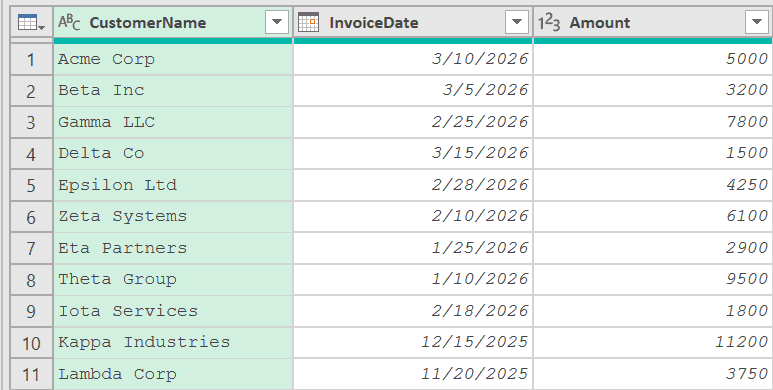
Task: Click the 2/10/2026 date cell
Action: coord(413,217)
